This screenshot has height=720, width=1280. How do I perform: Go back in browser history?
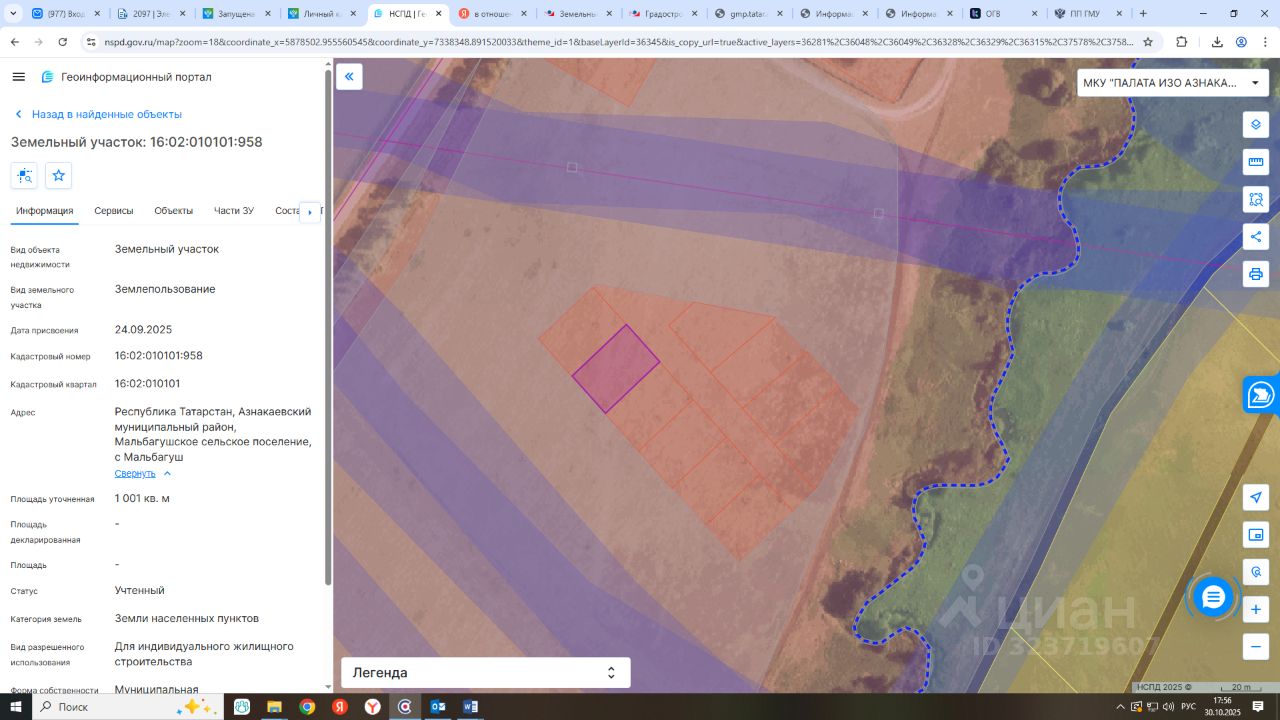[x=14, y=42]
